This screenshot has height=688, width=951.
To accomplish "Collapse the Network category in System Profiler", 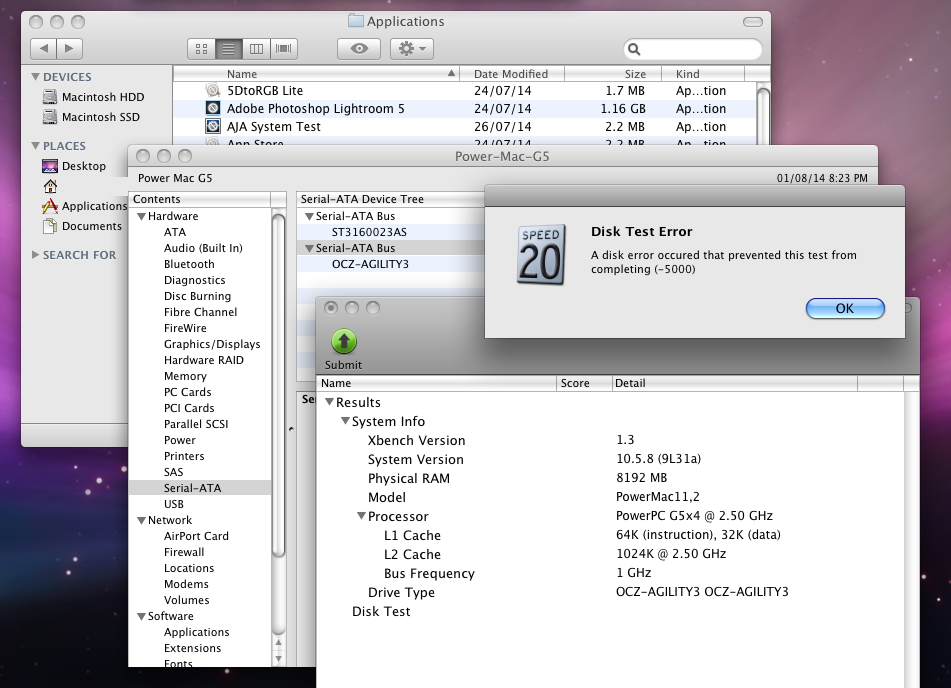I will click(141, 521).
